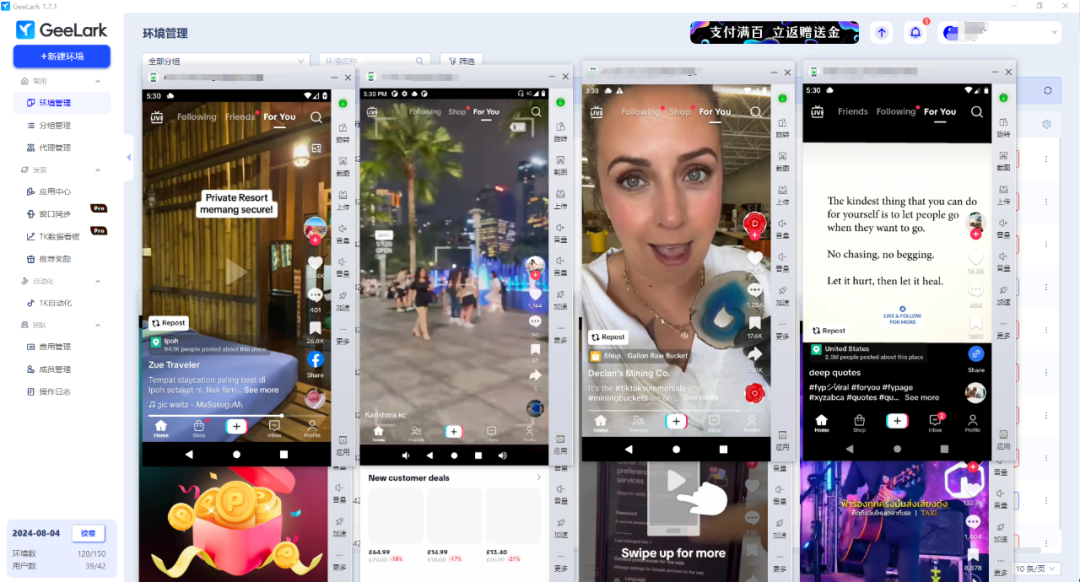Open 成员管理 sidebar item
The image size is (1080, 582).
[x=54, y=369]
